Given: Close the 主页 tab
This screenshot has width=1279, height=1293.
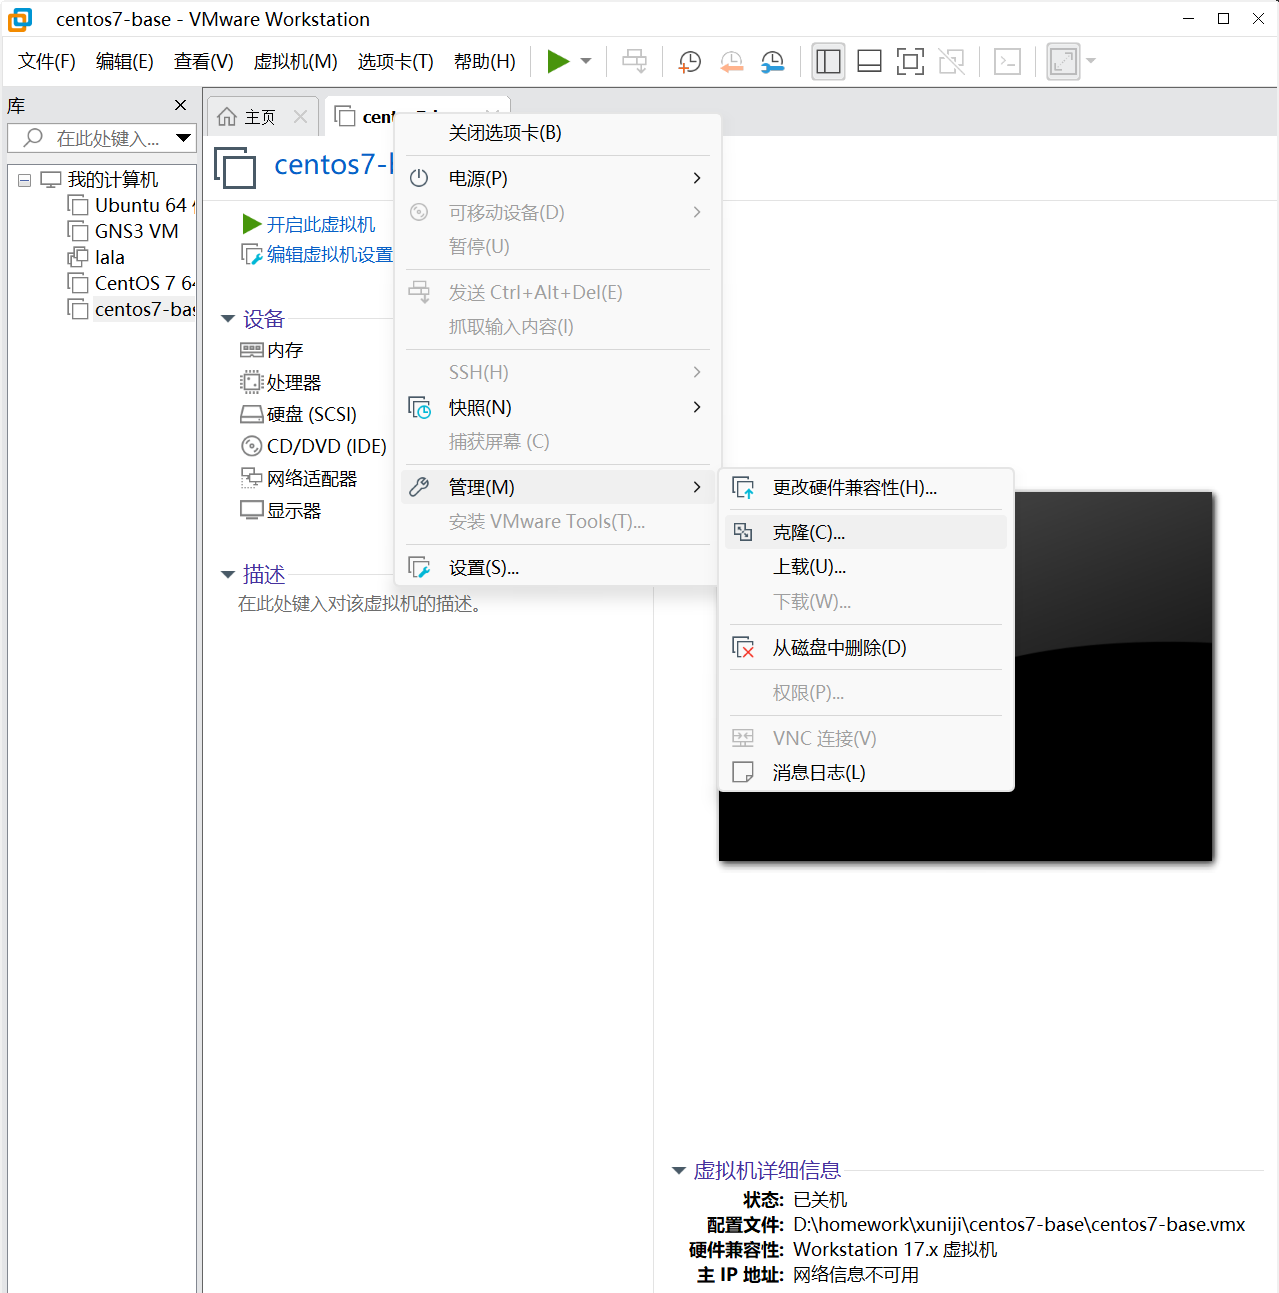Looking at the screenshot, I should pos(300,117).
